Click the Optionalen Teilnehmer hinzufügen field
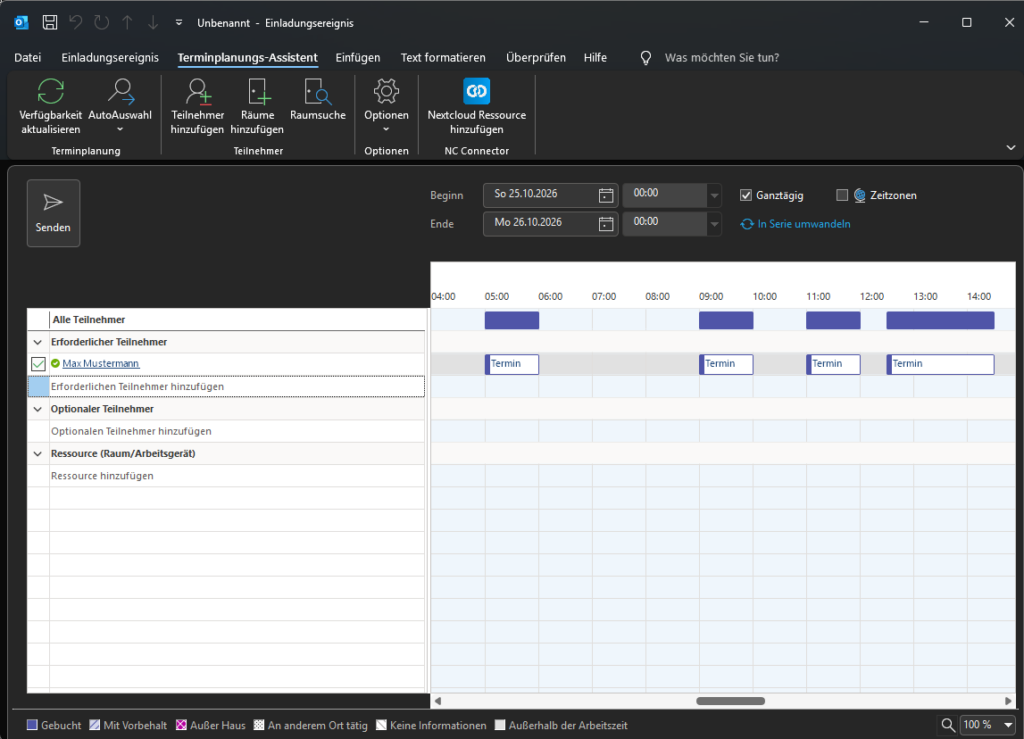1024x739 pixels. coord(237,432)
